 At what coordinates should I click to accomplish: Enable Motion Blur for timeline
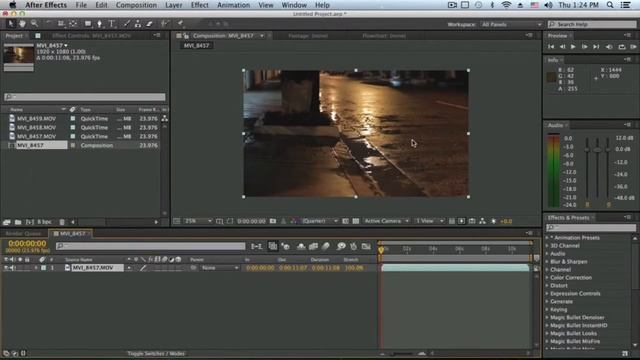(326, 246)
